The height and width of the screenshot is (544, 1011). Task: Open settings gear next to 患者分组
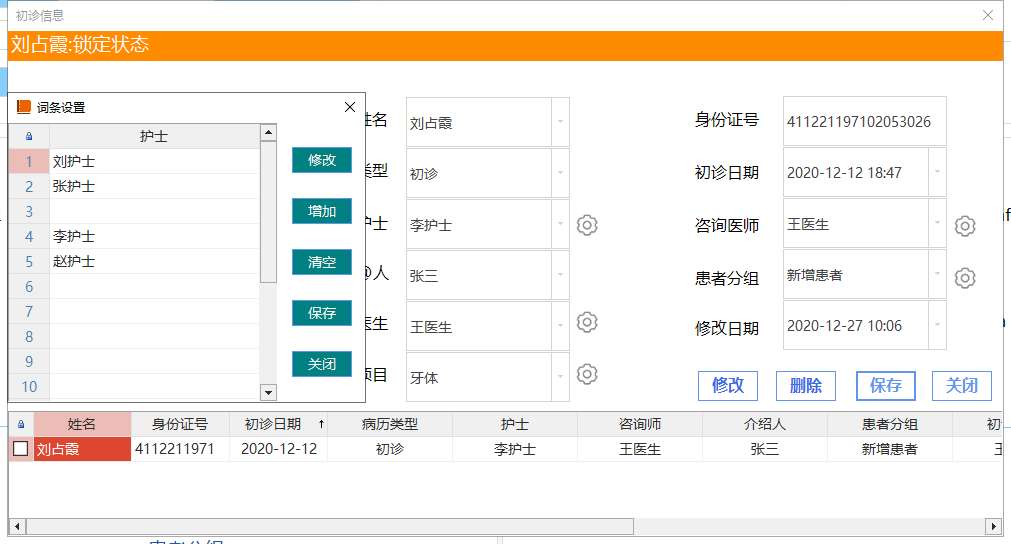click(x=964, y=277)
